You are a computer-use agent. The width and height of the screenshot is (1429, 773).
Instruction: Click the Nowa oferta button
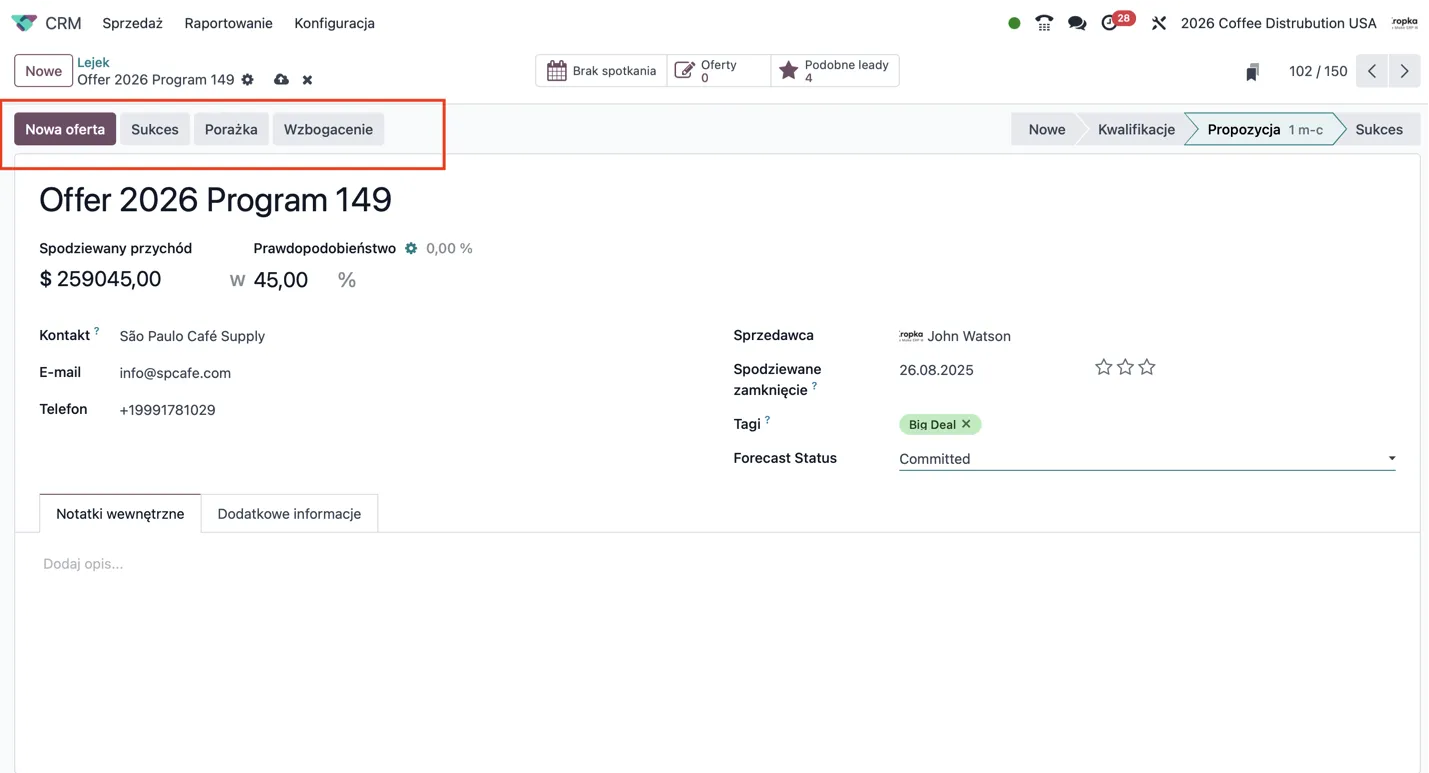click(65, 129)
